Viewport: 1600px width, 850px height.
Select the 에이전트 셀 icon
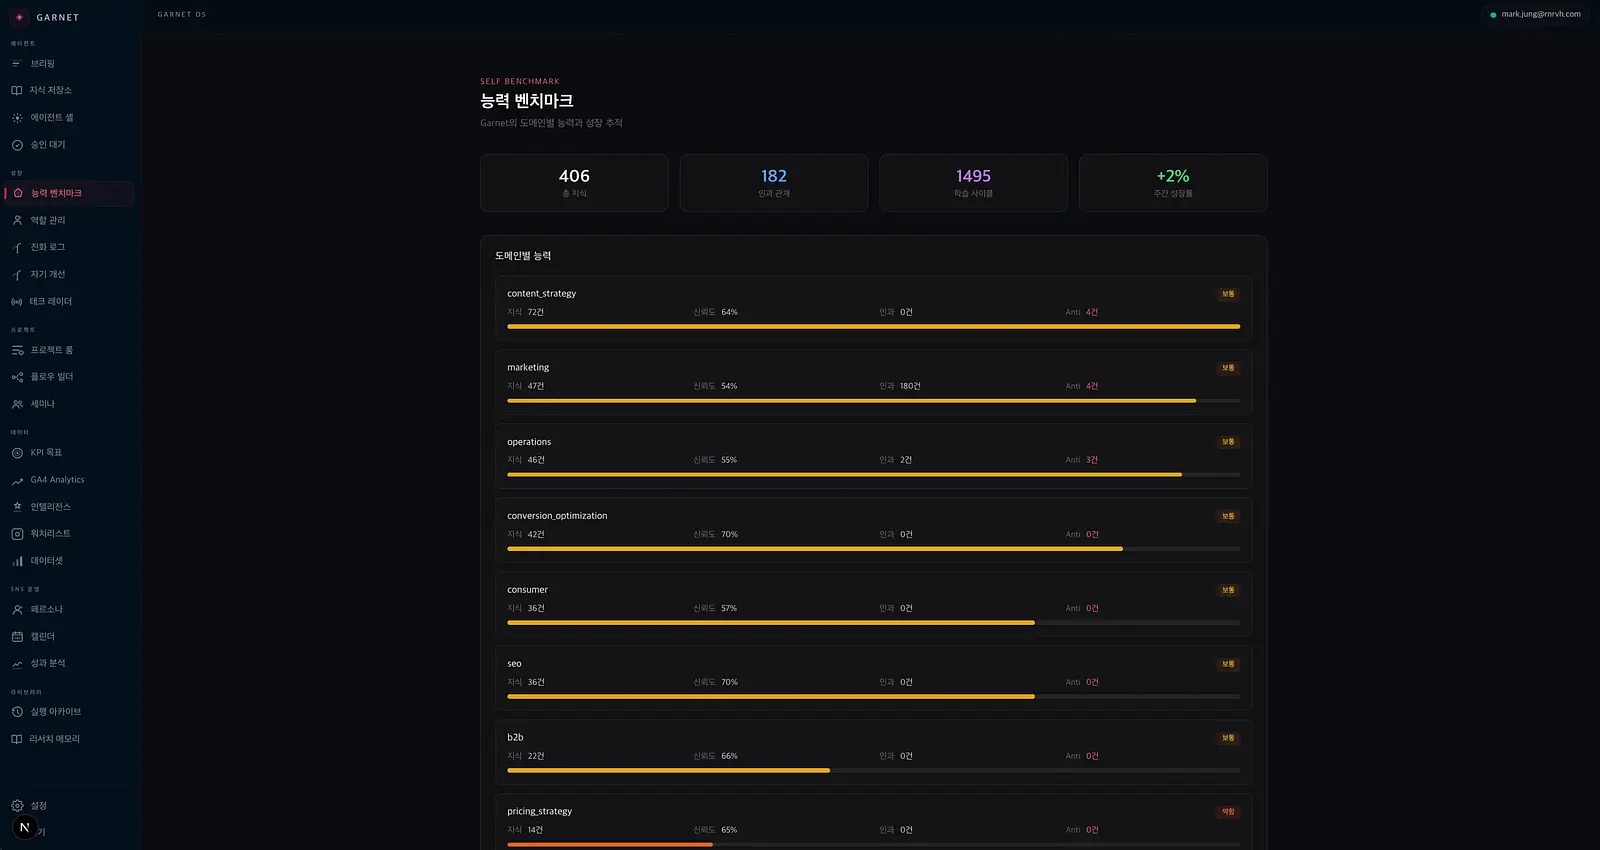pos(17,118)
